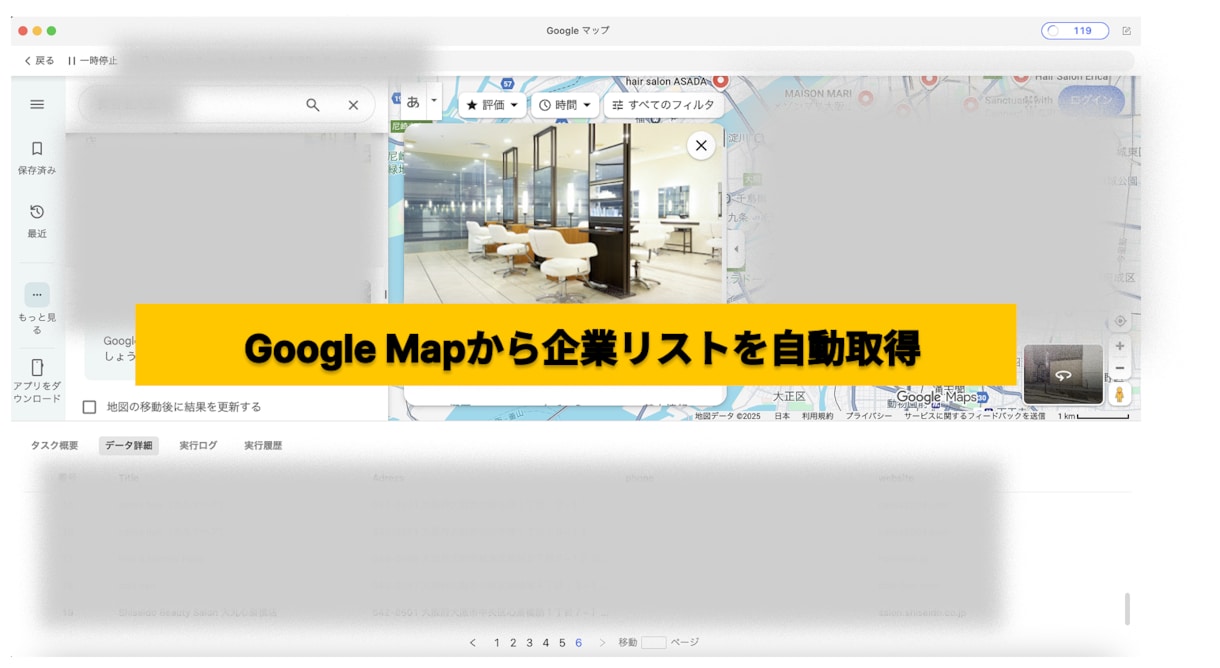The height and width of the screenshot is (668, 1220).
Task: Select current page 6 in pagination
Action: point(579,643)
